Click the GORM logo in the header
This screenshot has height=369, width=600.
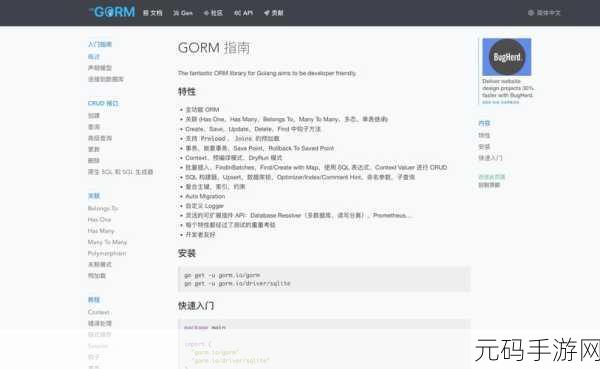click(112, 12)
